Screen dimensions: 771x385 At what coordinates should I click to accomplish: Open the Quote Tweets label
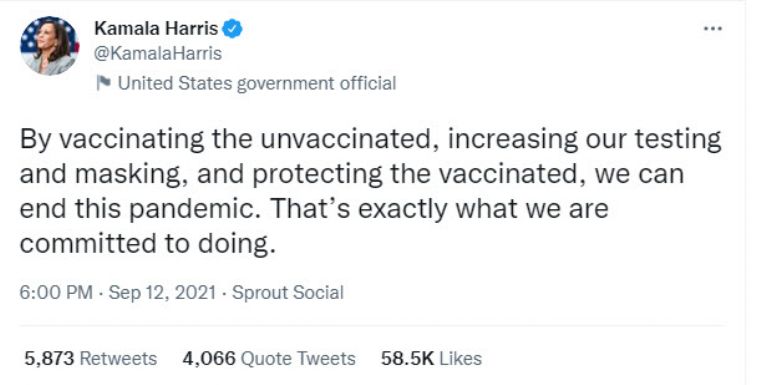298,358
